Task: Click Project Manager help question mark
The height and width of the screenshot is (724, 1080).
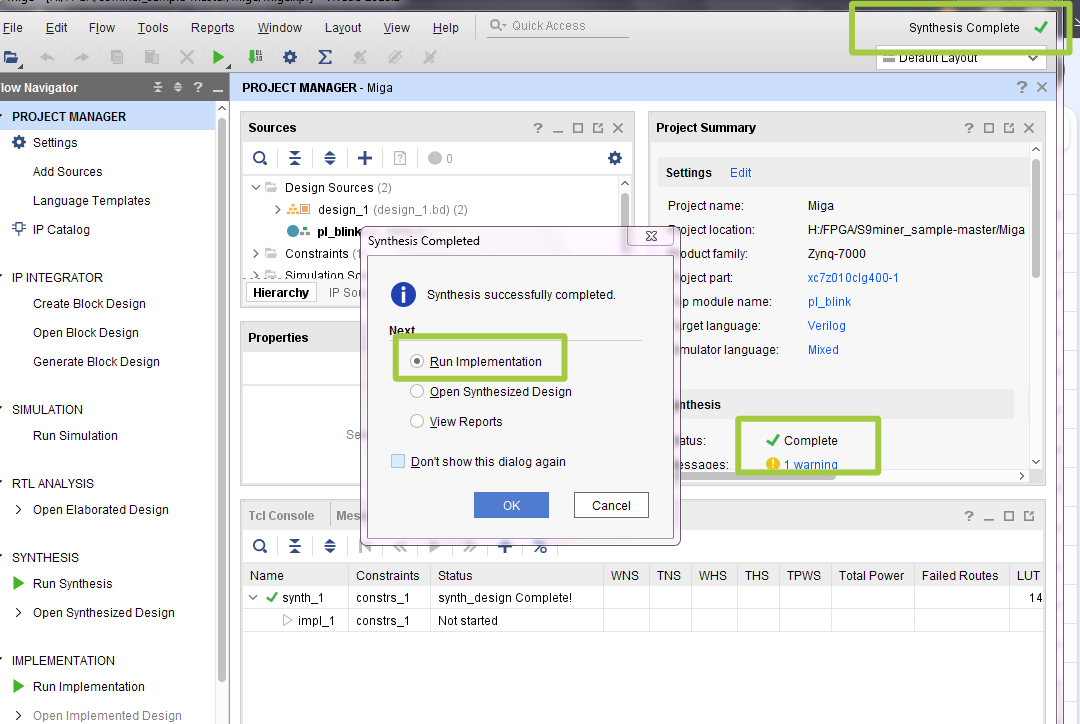Action: (1021, 87)
